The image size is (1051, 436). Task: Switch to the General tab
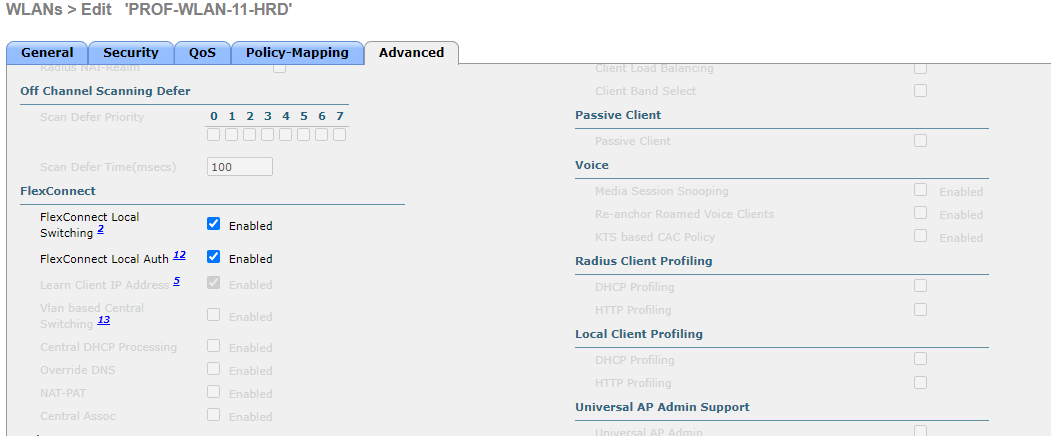(47, 53)
